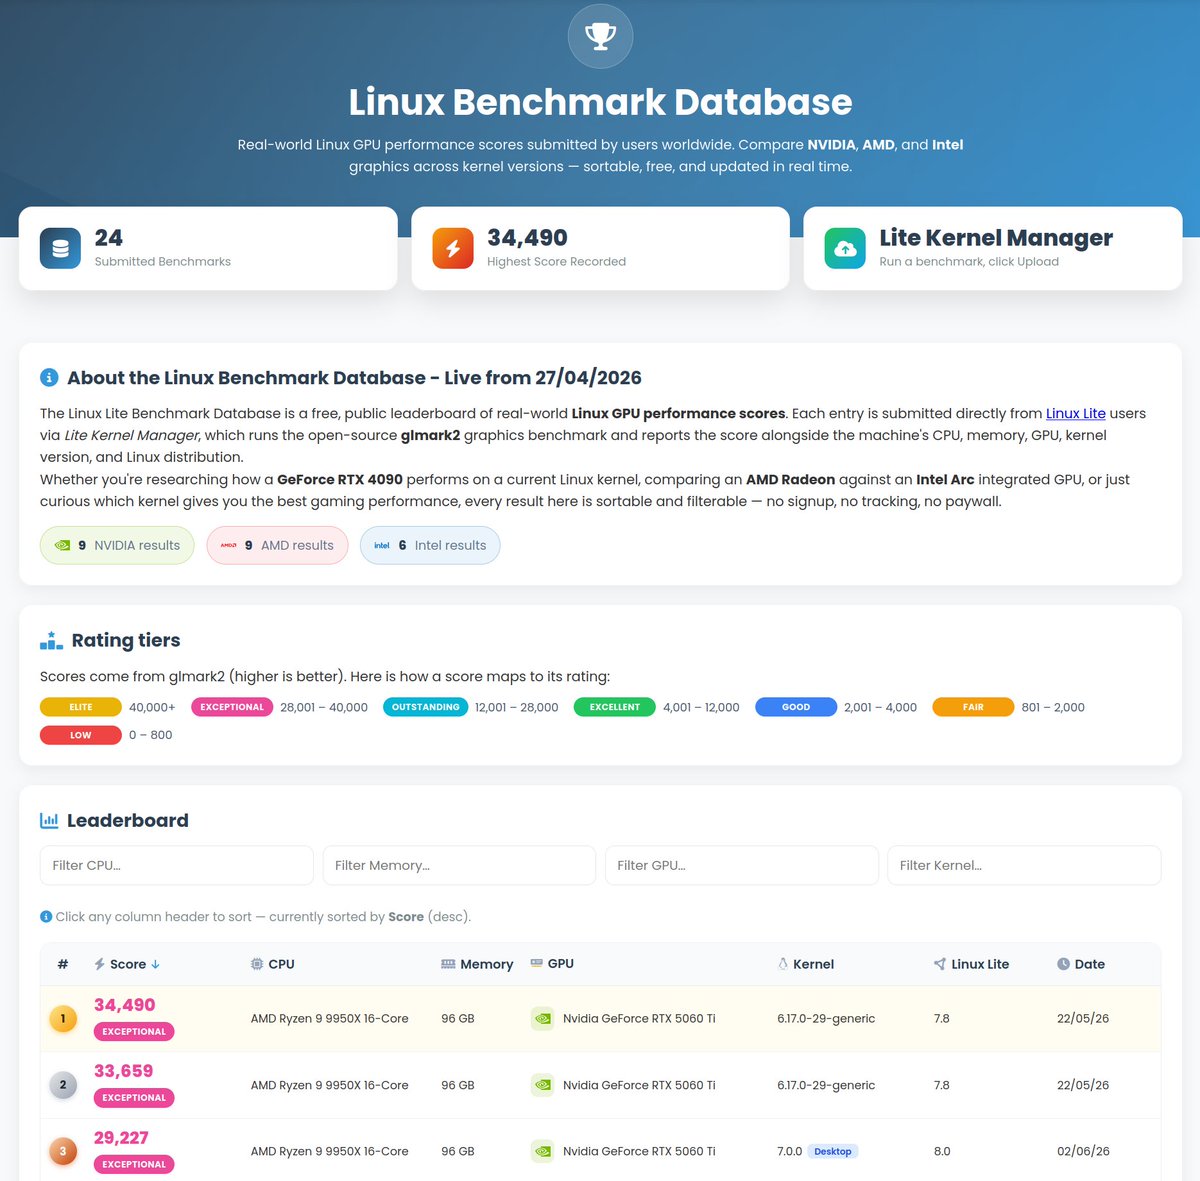Click Nvidia logo in the 33,659 score row
Viewport: 1200px width, 1181px height.
(x=542, y=1085)
